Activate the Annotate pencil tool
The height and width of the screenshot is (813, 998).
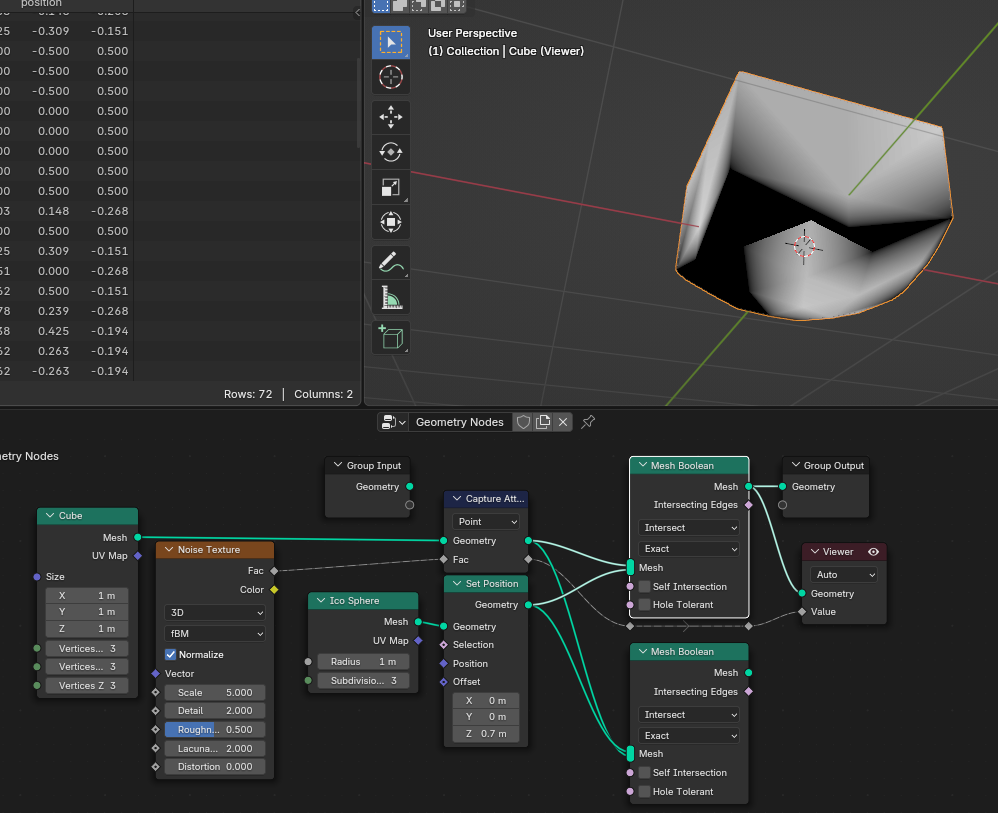(390, 262)
